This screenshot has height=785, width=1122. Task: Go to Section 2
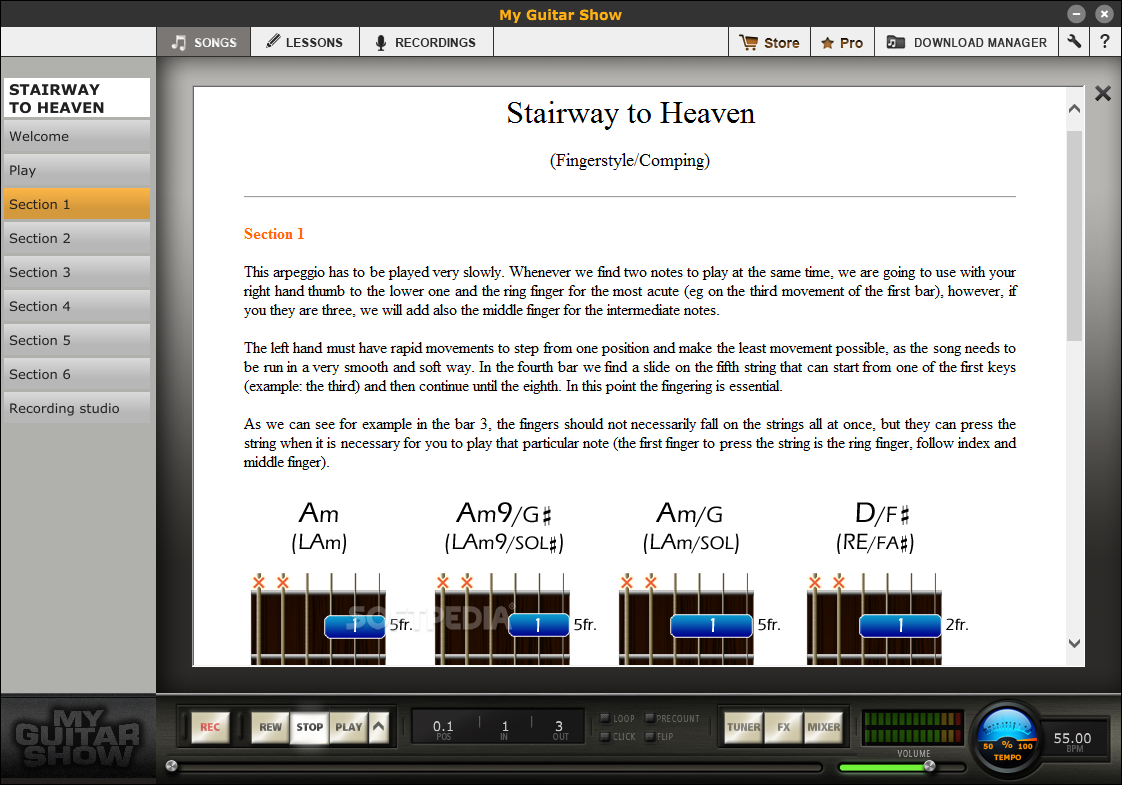(x=77, y=238)
